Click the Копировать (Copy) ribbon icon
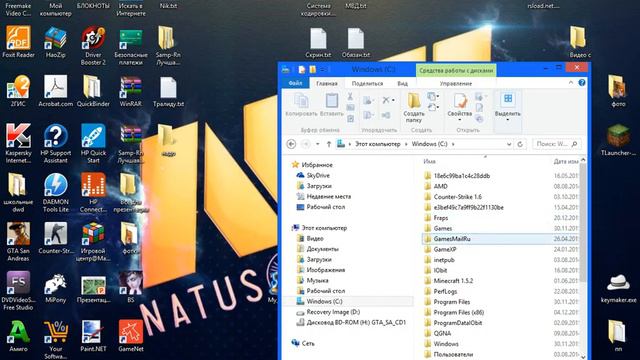This screenshot has height=360, width=640. (x=301, y=105)
